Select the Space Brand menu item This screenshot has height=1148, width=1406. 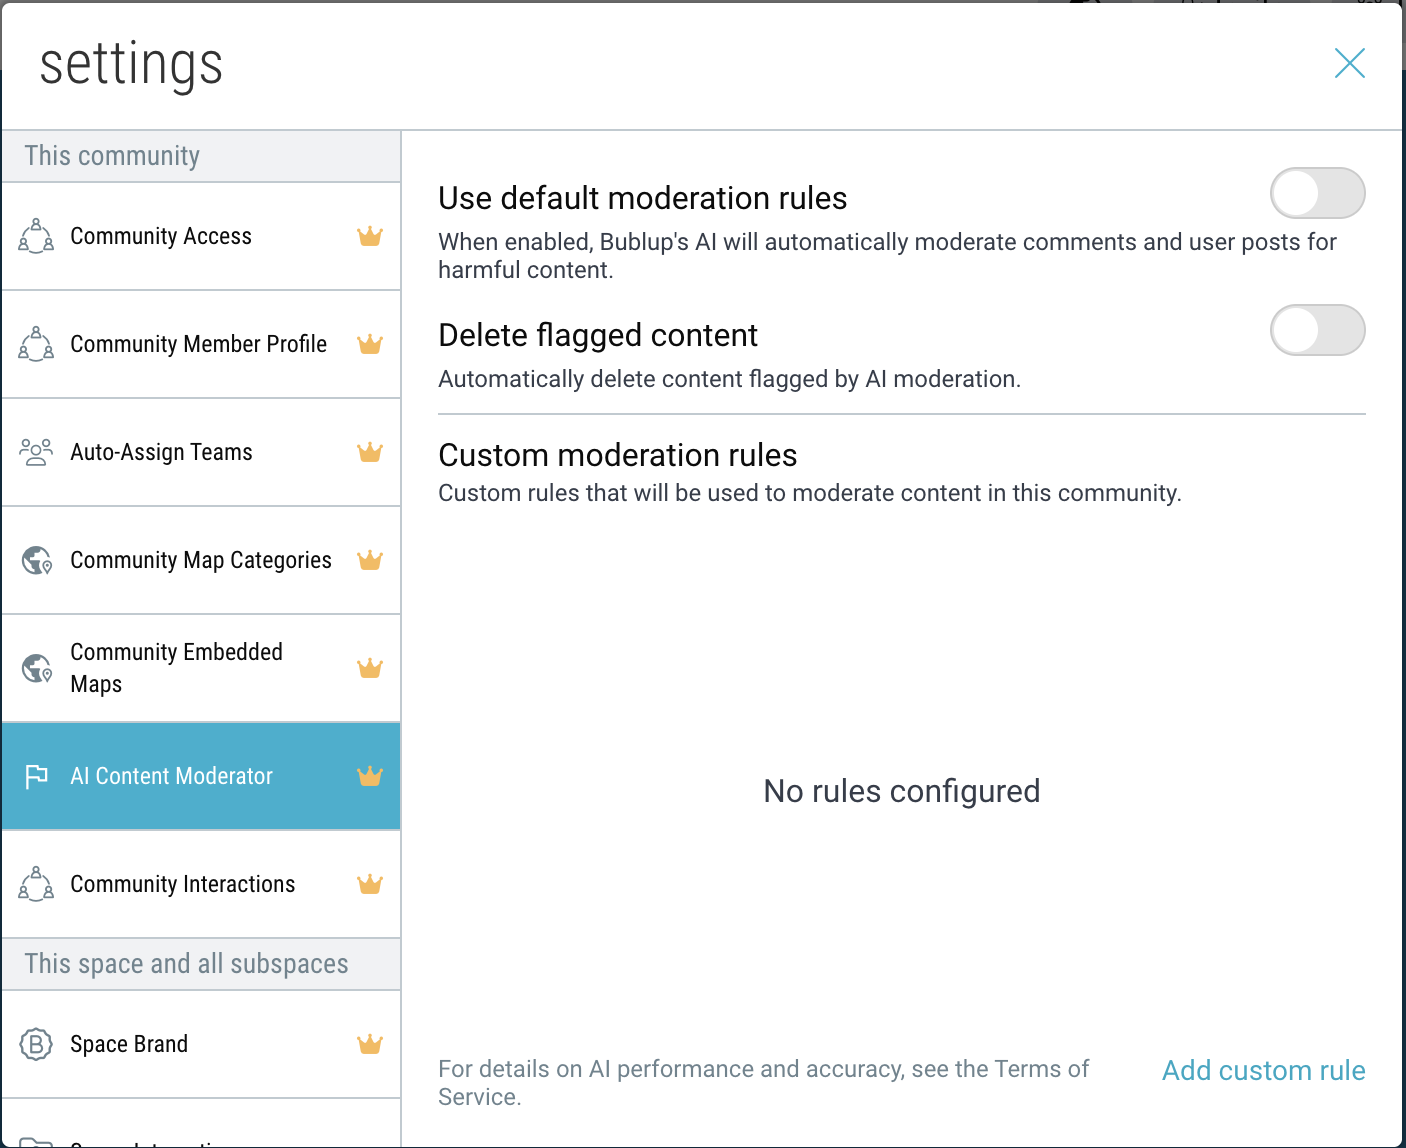coord(129,1044)
